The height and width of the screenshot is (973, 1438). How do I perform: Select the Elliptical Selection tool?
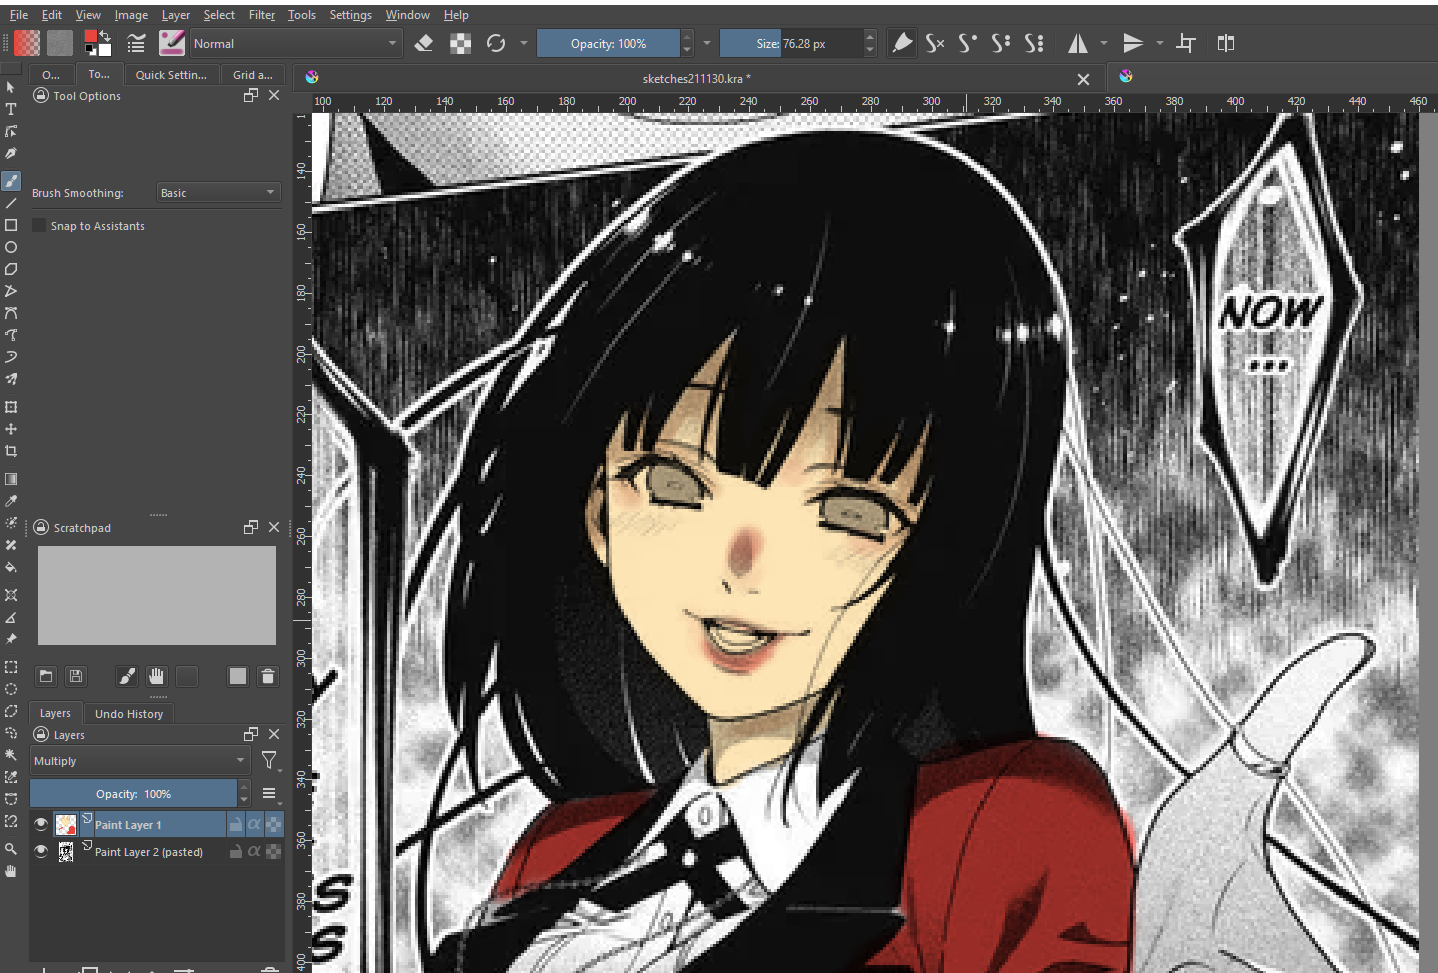(11, 689)
